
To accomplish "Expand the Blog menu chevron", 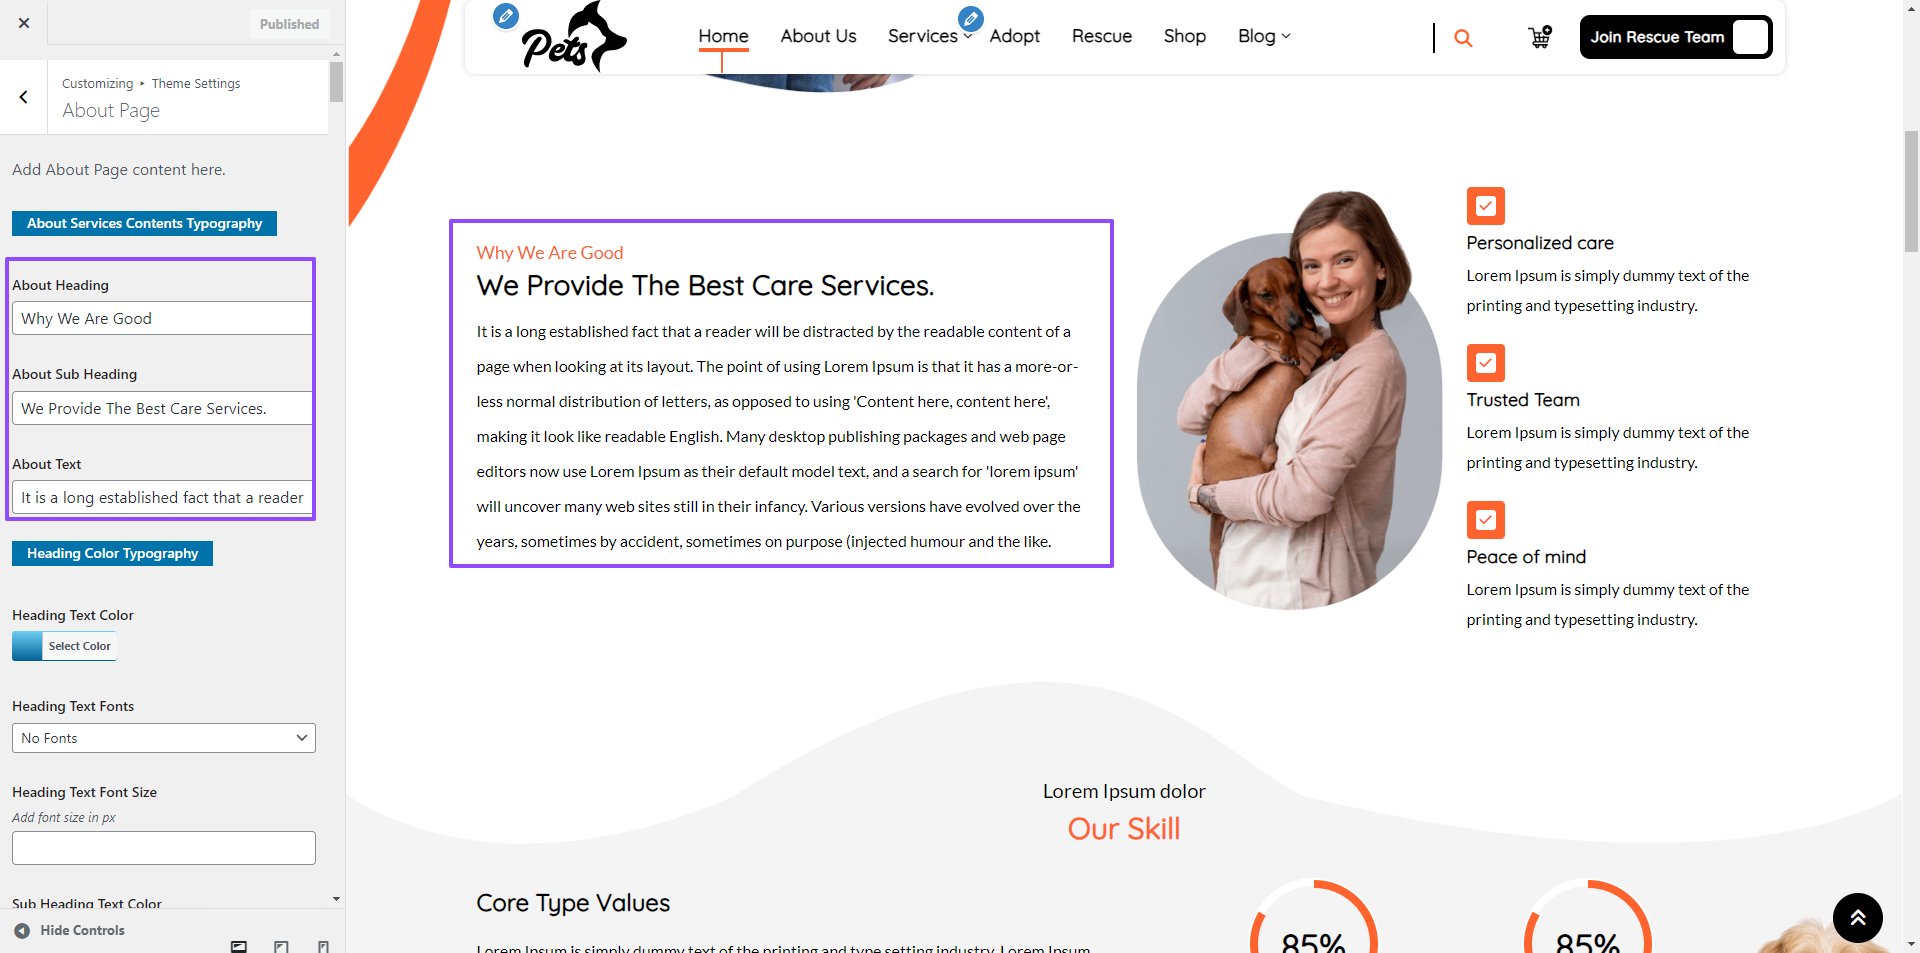I will [x=1286, y=36].
